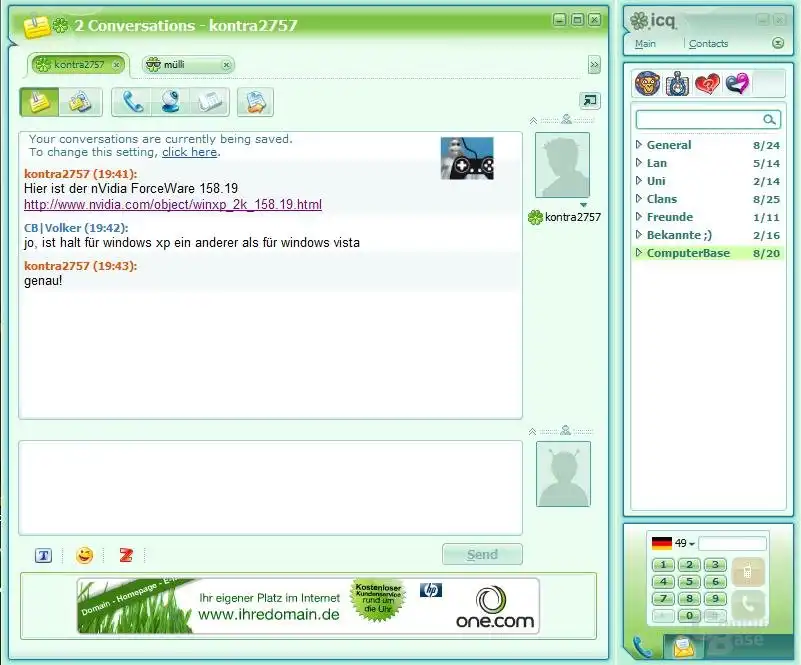The image size is (801, 665).
Task: Start a voice call with the phone icon
Action: tap(133, 102)
